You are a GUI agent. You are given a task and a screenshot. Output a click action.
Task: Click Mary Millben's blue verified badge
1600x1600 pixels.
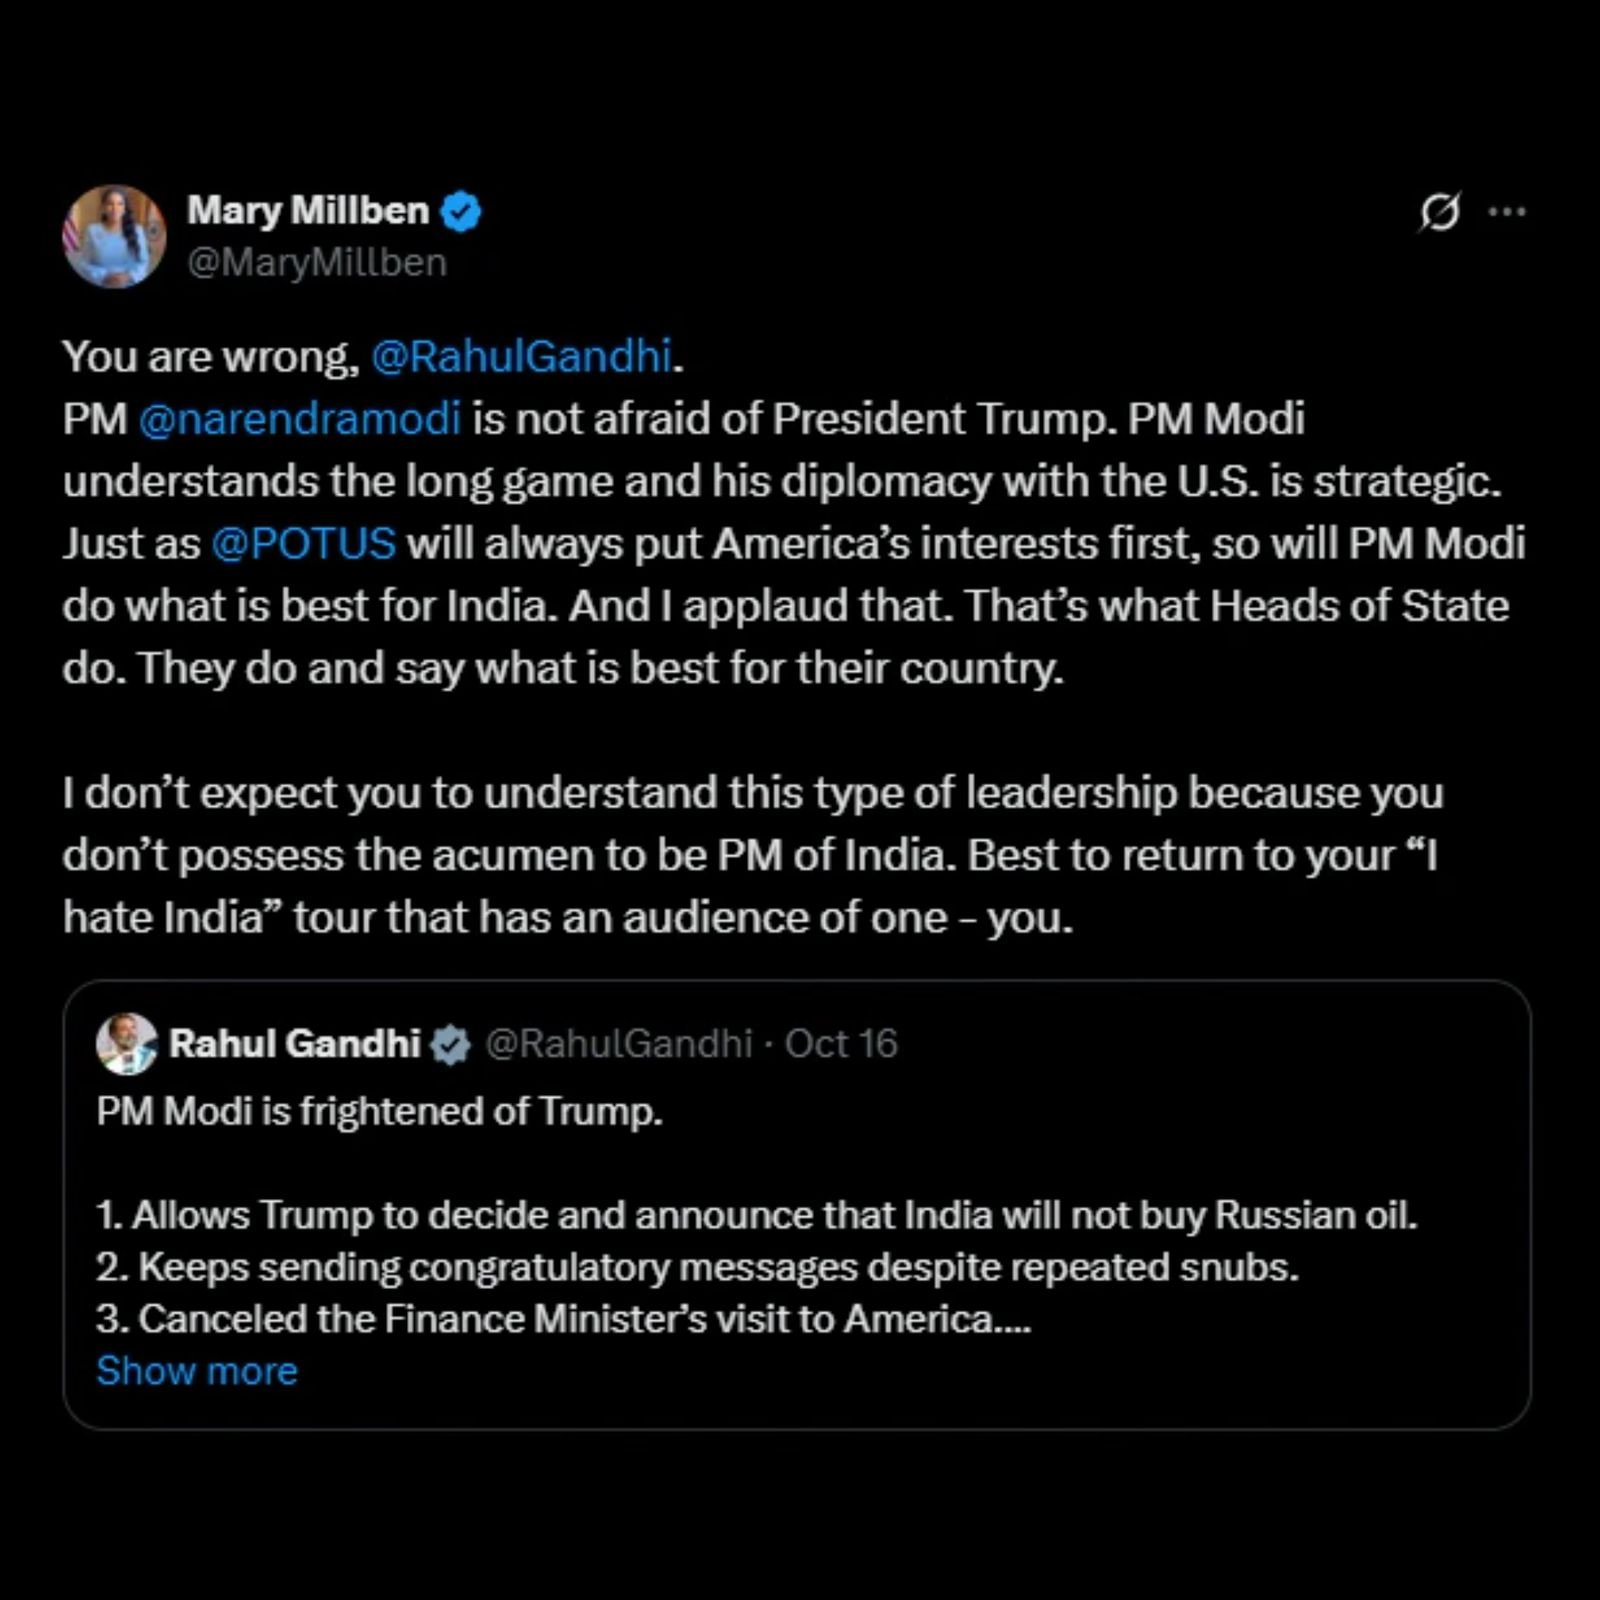[x=461, y=212]
